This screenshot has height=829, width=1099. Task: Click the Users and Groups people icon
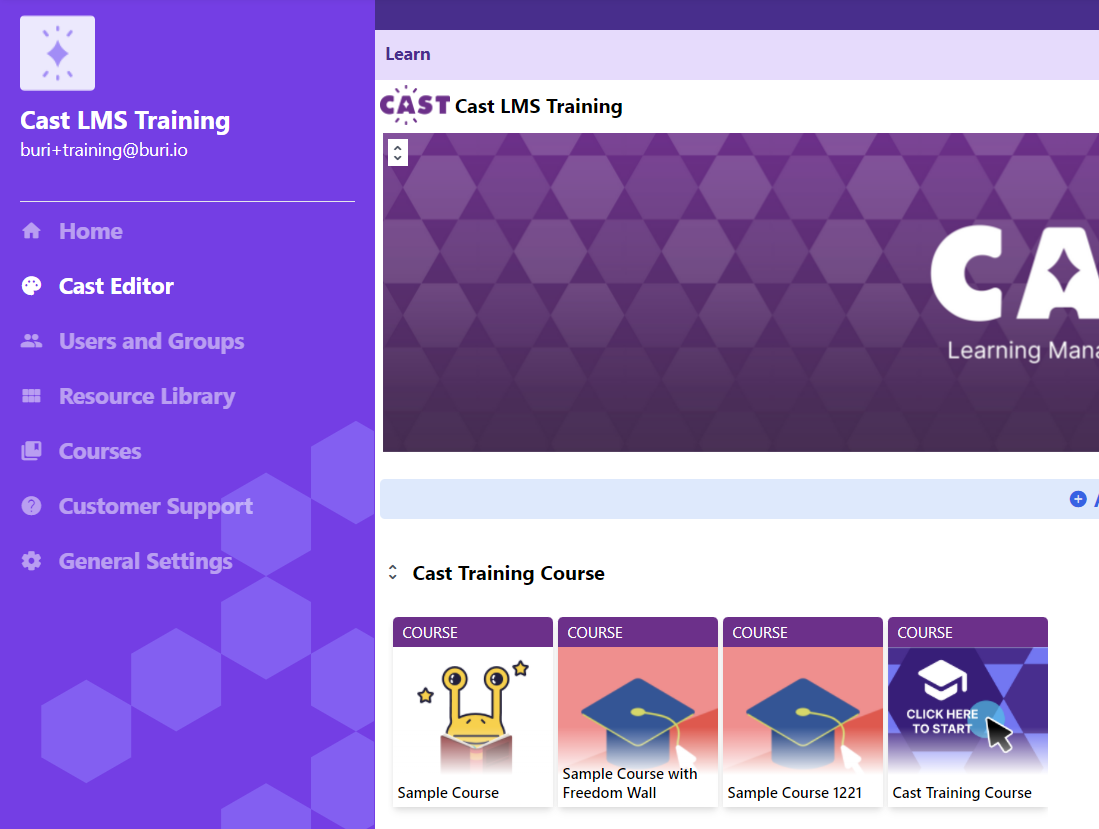click(32, 341)
